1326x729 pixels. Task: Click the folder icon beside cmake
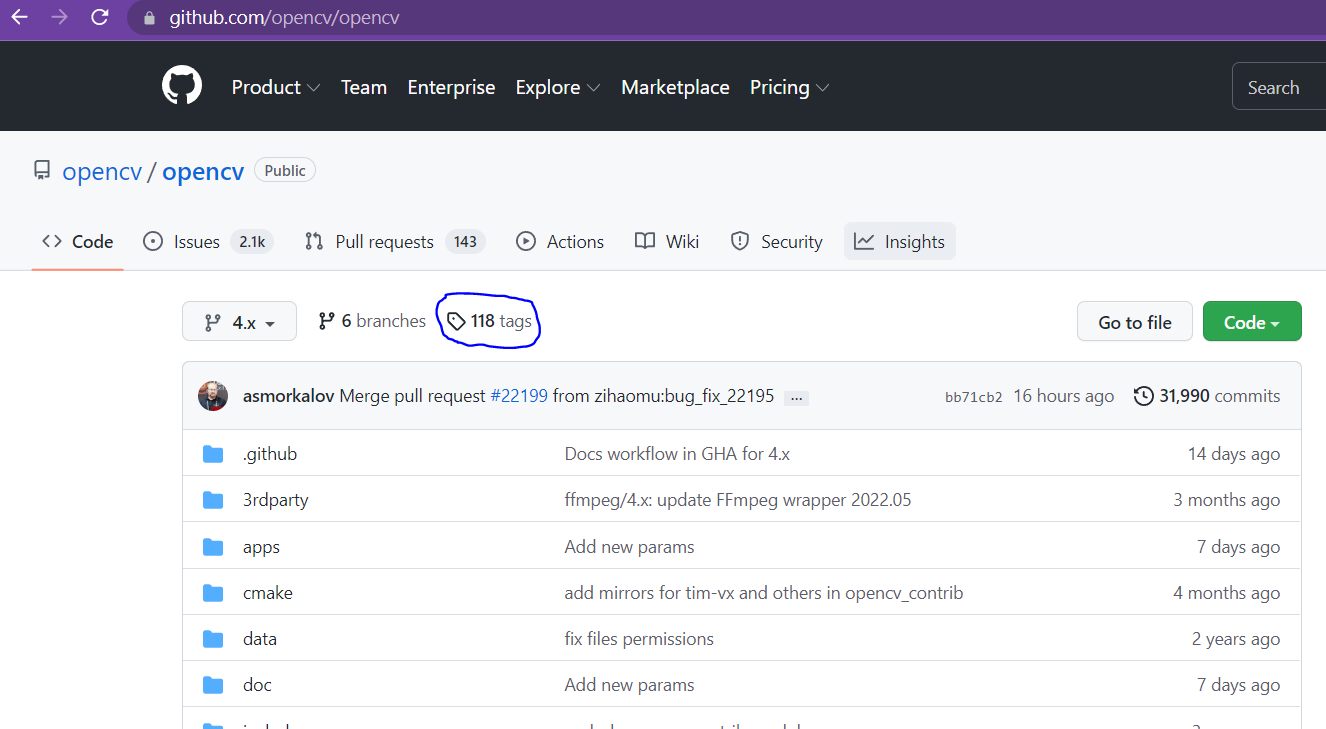point(213,593)
